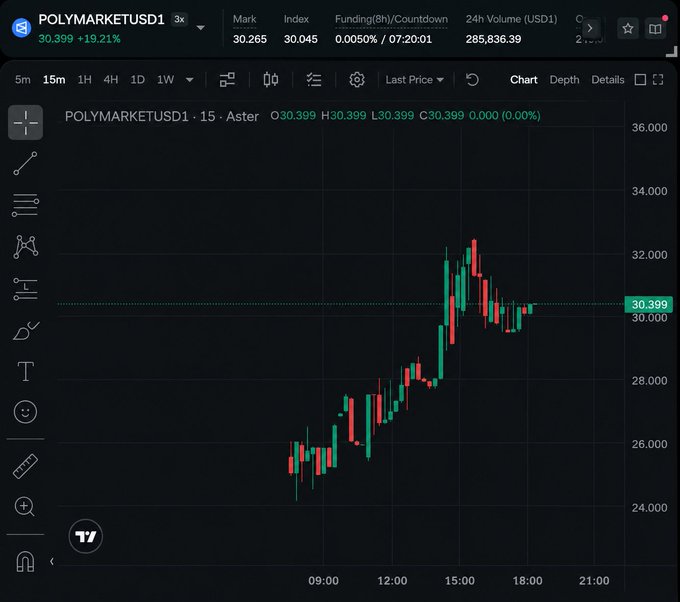The height and width of the screenshot is (602, 680).
Task: Open the trading guide book icon
Action: coord(655,29)
